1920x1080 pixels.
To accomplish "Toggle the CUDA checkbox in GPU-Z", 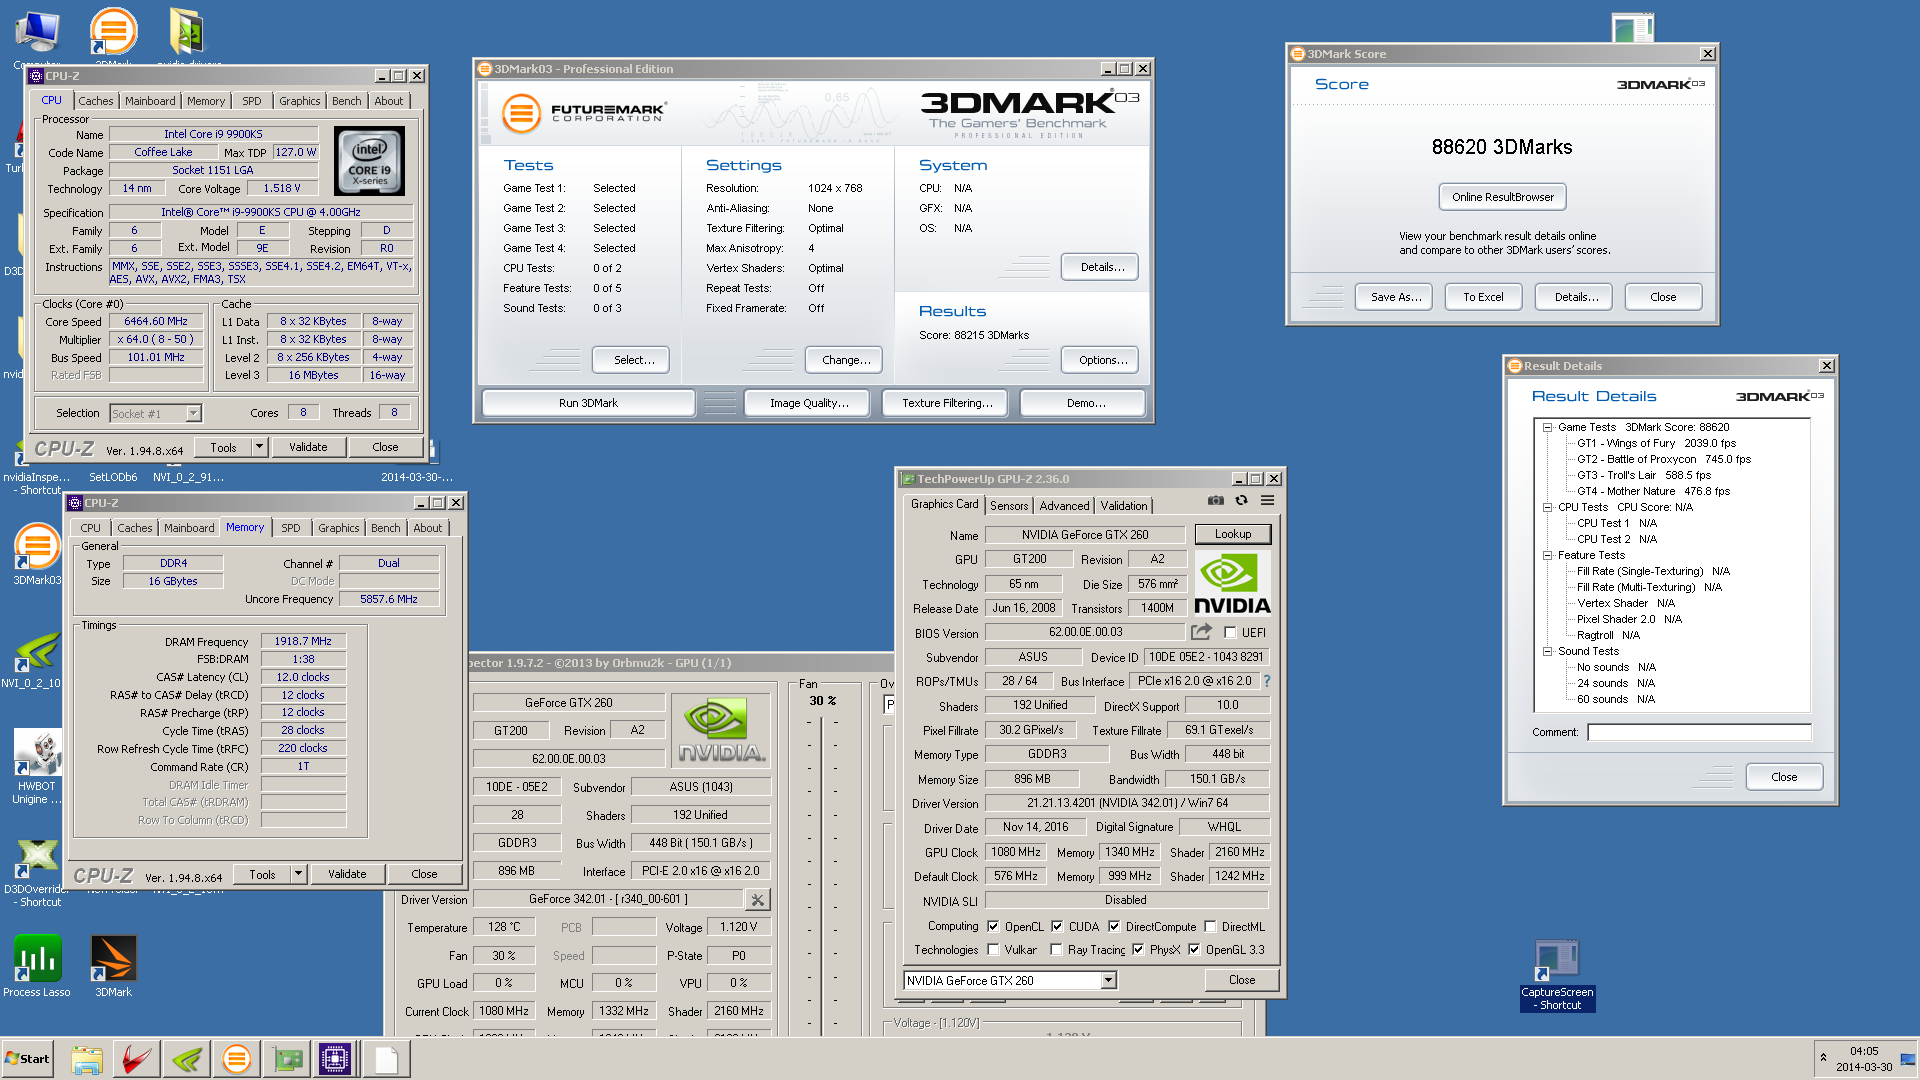I will [1057, 927].
